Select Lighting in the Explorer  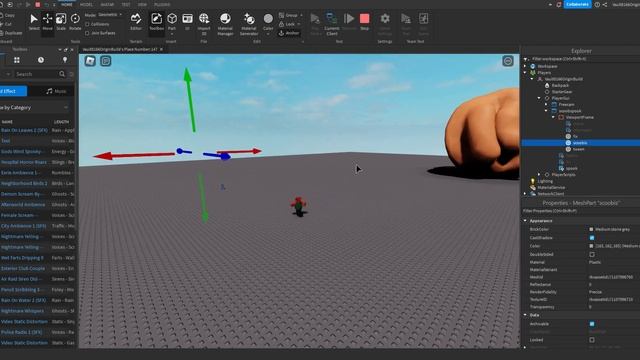coord(545,181)
